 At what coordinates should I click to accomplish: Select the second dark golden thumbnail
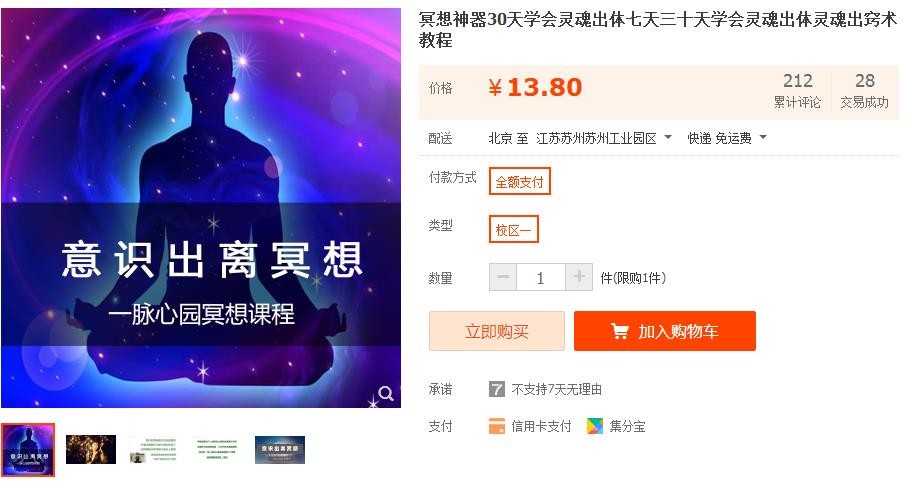tap(91, 450)
